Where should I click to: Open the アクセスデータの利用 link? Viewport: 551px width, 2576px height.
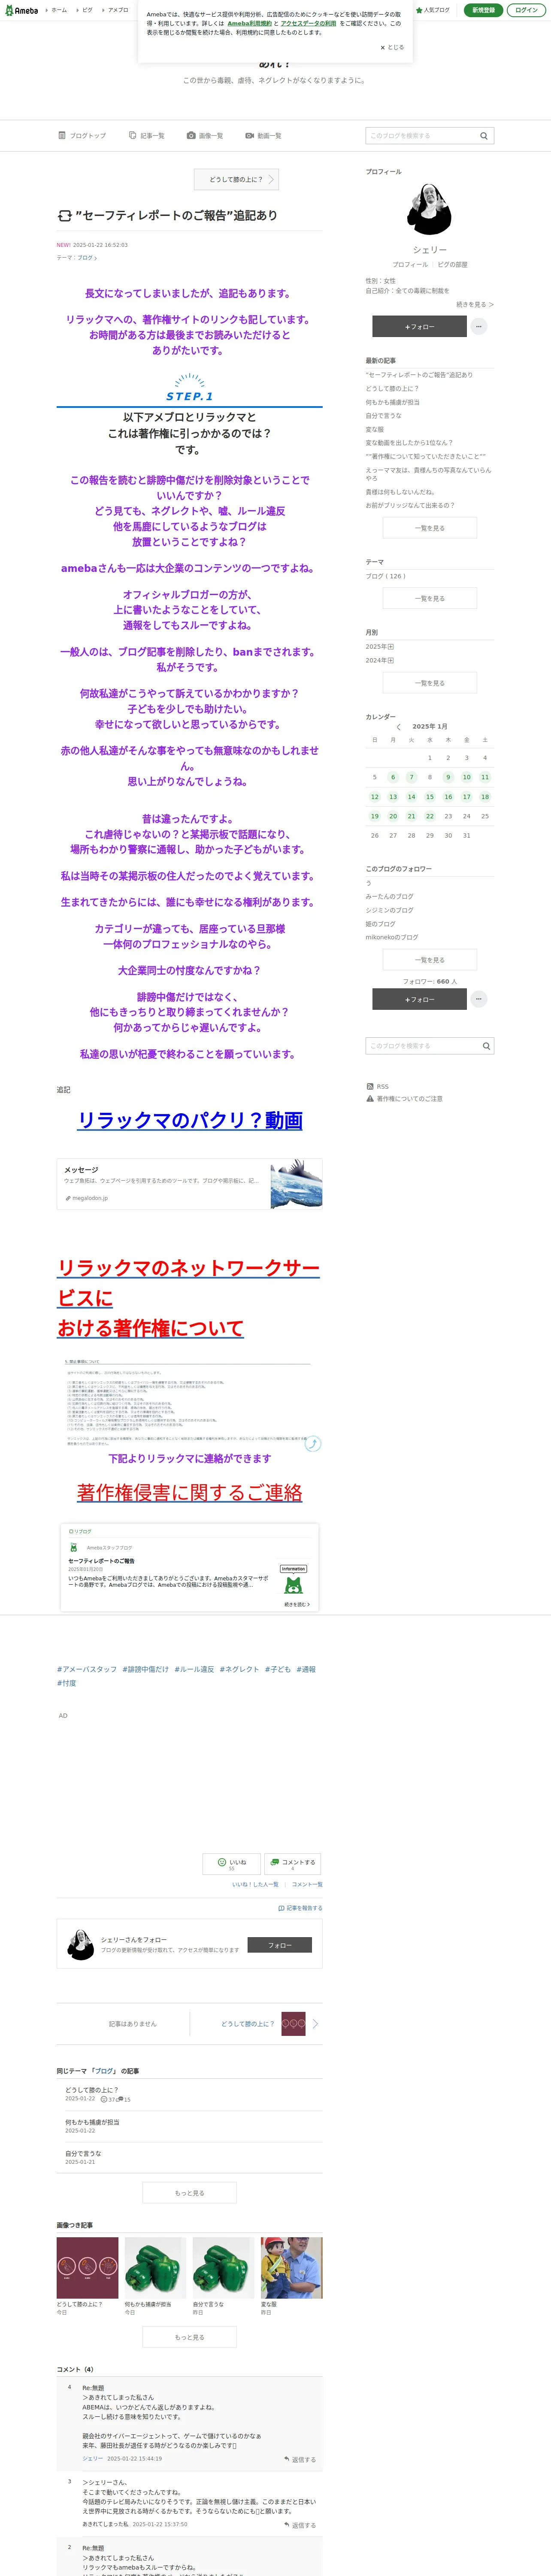[308, 23]
